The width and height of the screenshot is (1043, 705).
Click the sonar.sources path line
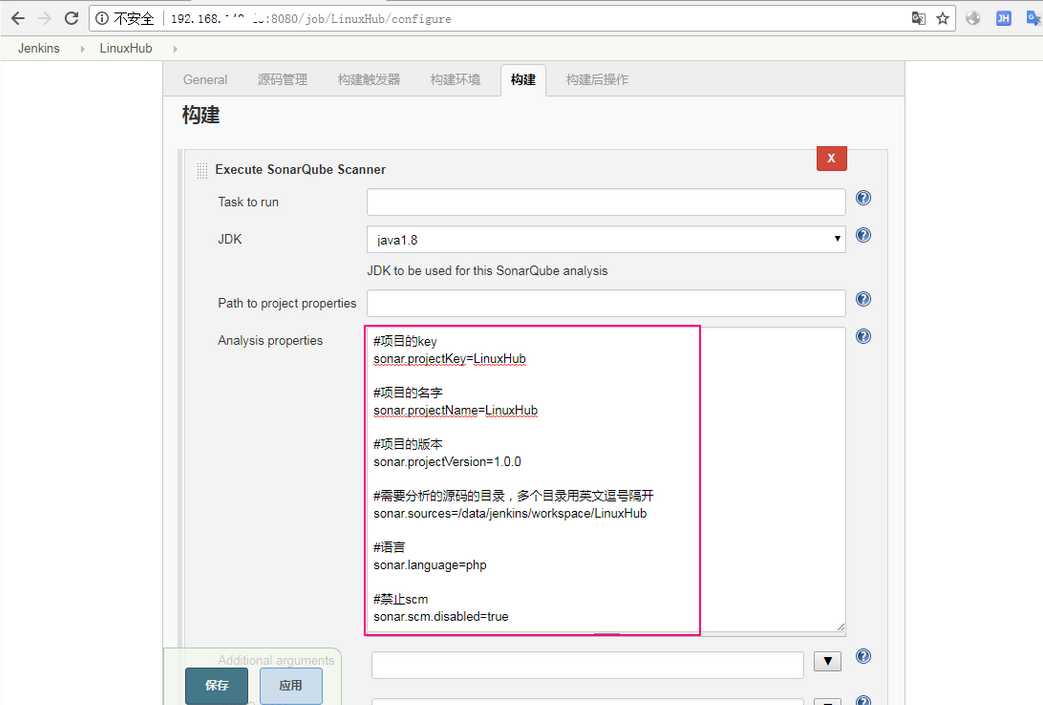(x=510, y=513)
